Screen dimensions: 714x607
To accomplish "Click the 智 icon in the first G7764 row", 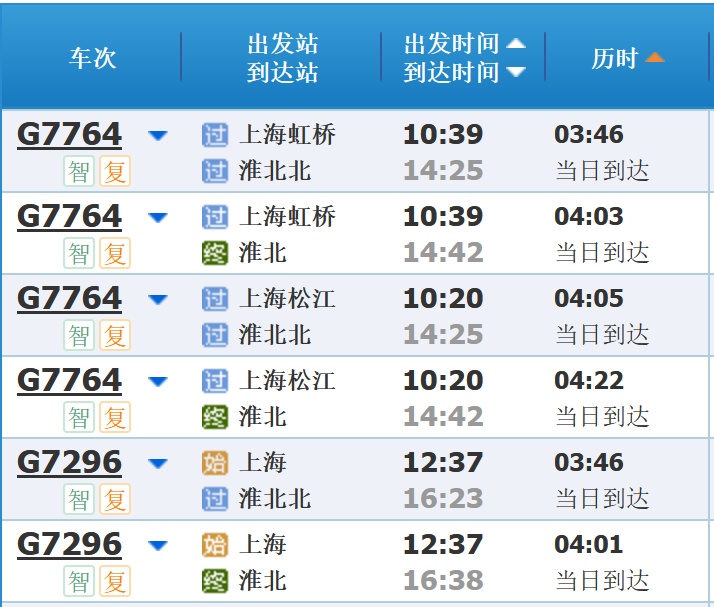I will coord(80,172).
